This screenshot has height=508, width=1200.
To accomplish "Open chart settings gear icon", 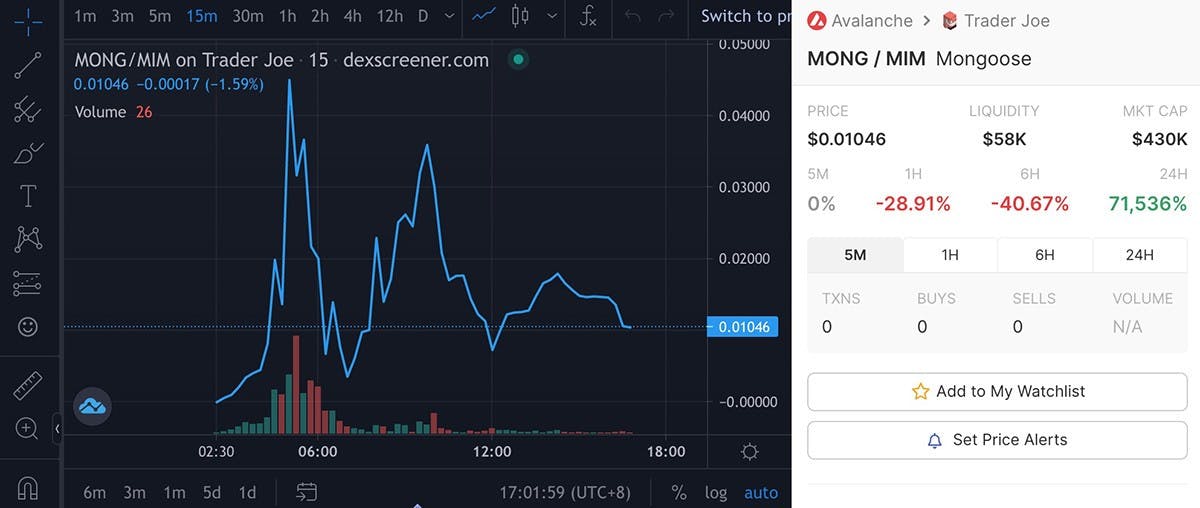I will [x=749, y=452].
